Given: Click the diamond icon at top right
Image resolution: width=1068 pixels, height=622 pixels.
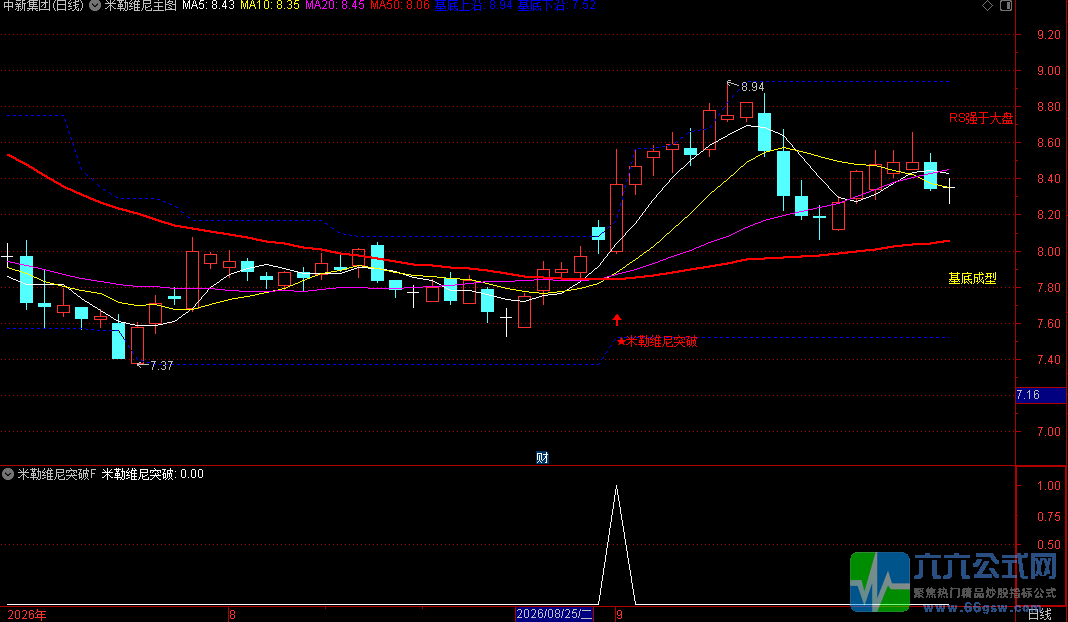Looking at the screenshot, I should [x=987, y=5].
